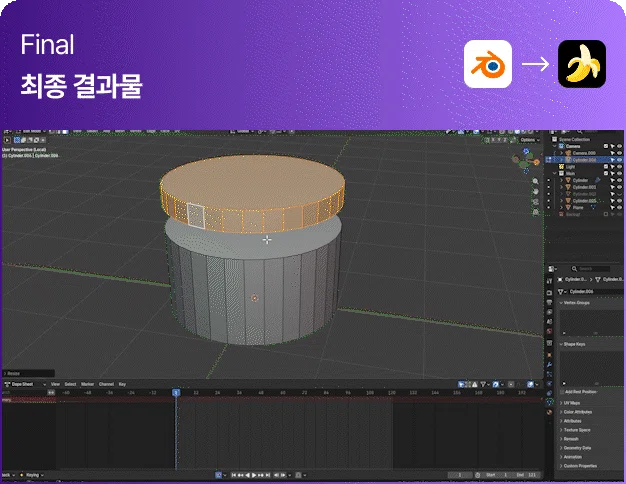
Task: Open Dope Sheet Marker menu
Action: click(x=87, y=384)
